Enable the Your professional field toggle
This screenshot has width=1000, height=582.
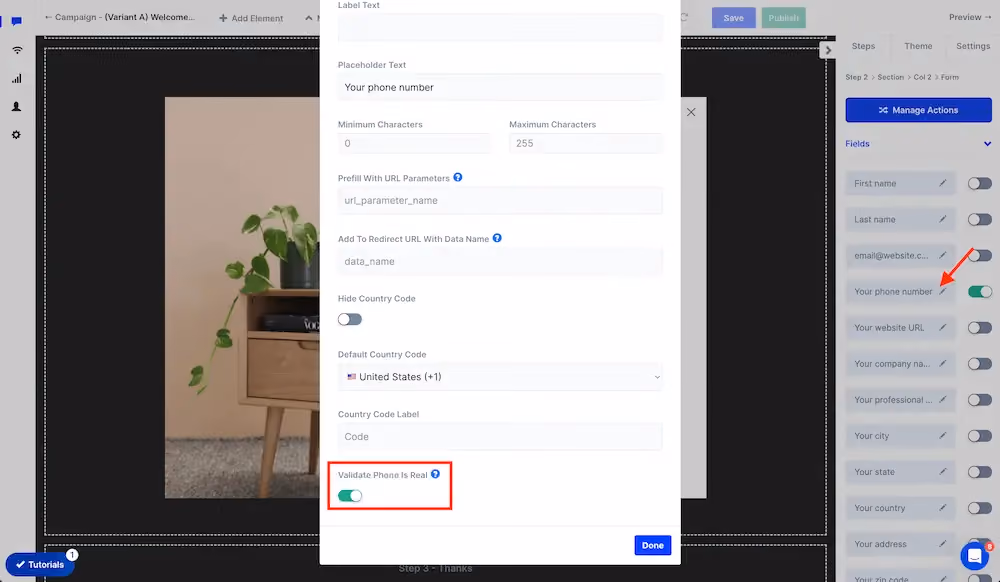click(x=980, y=400)
